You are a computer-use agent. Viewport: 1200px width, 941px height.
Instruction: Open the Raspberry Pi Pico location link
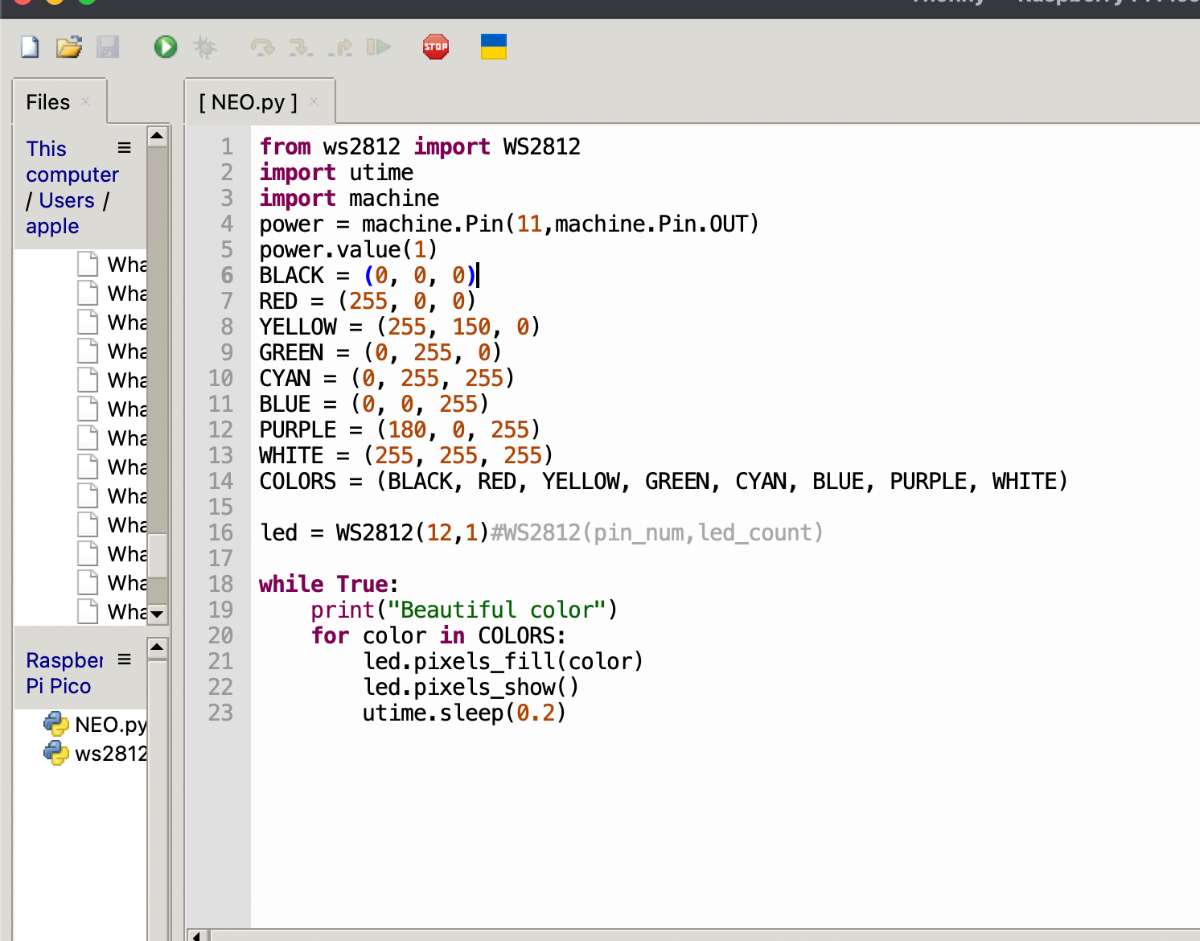tap(64, 673)
